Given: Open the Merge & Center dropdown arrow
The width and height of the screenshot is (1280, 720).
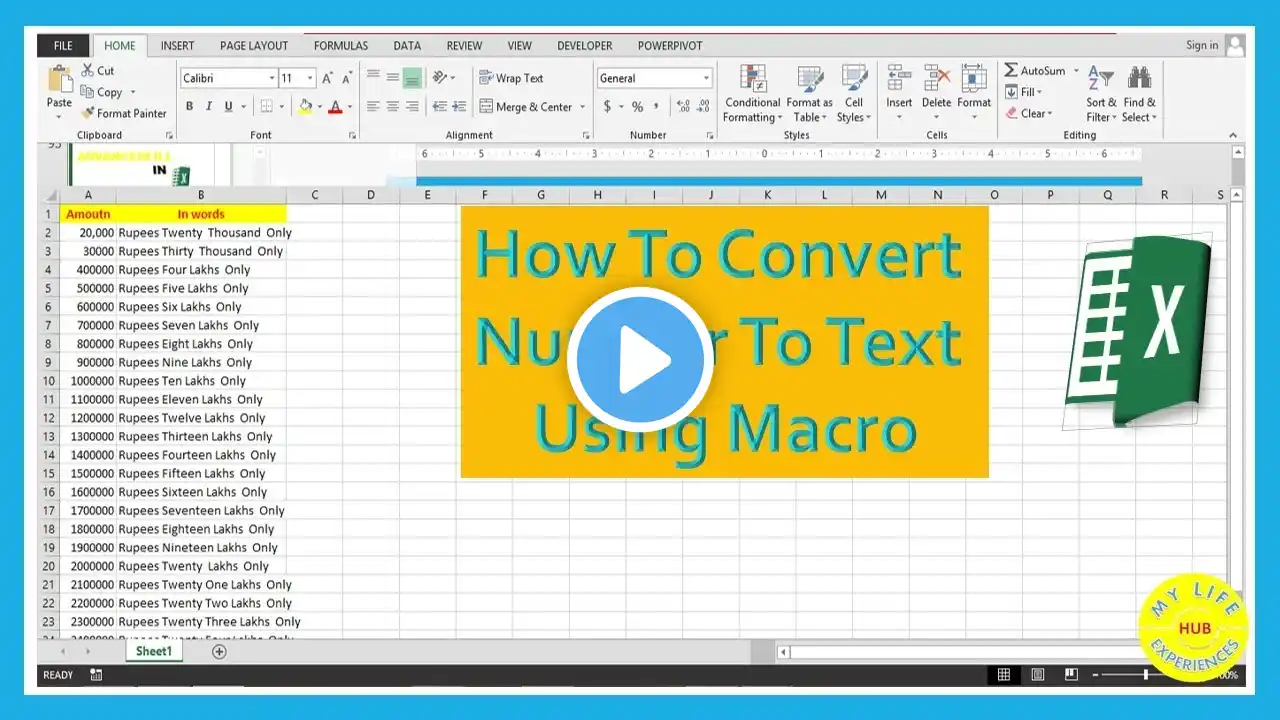Looking at the screenshot, I should [582, 107].
